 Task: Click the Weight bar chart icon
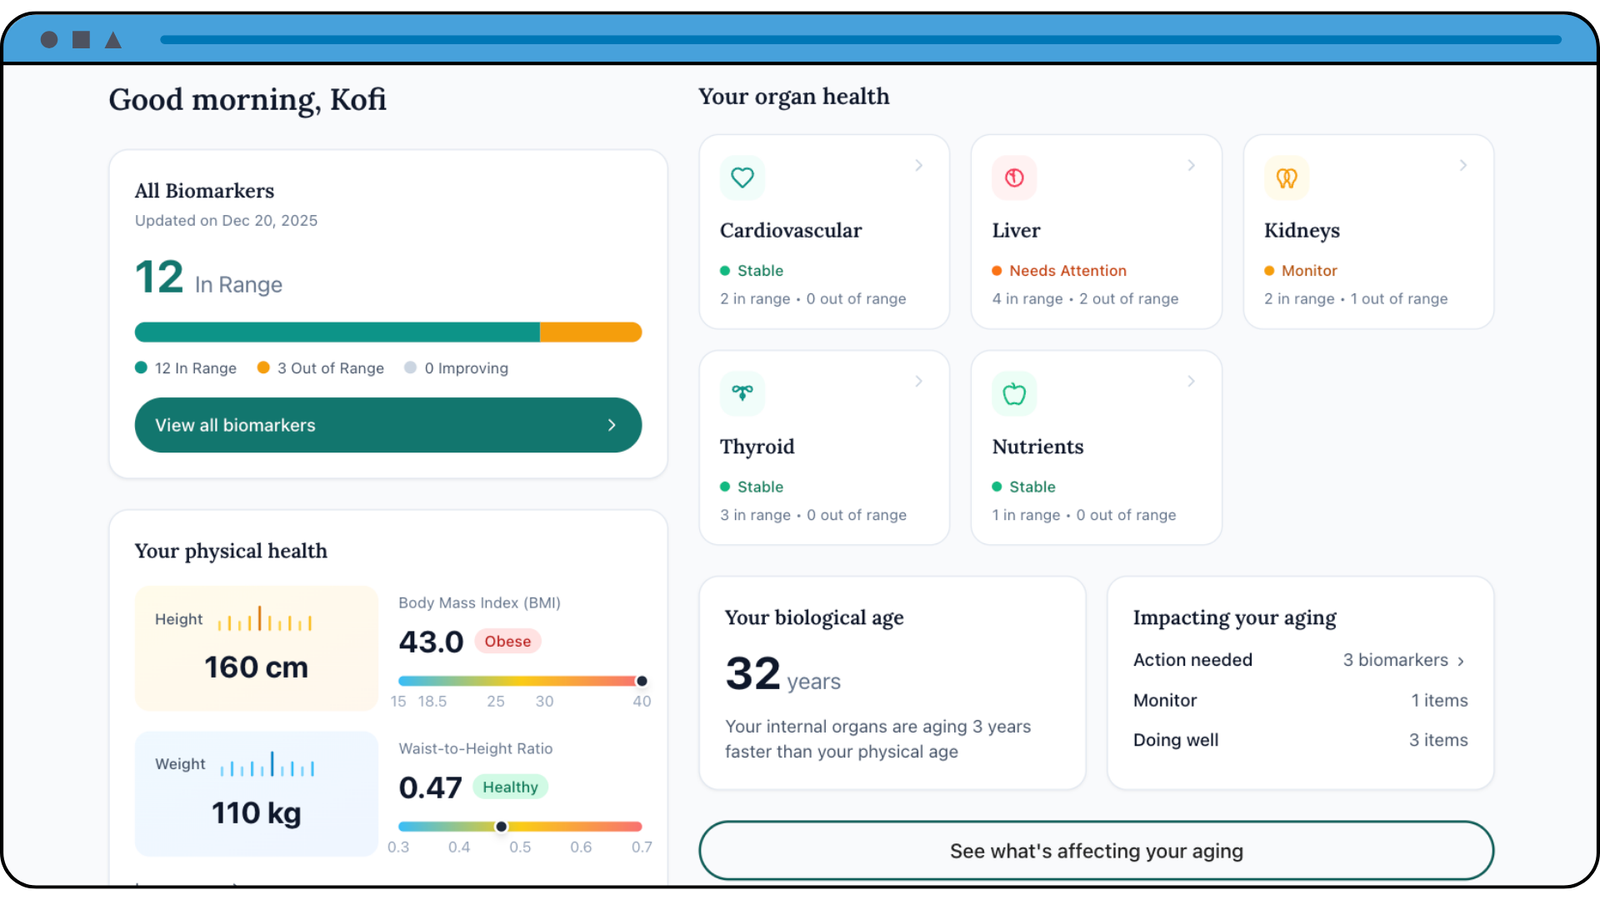(266, 765)
